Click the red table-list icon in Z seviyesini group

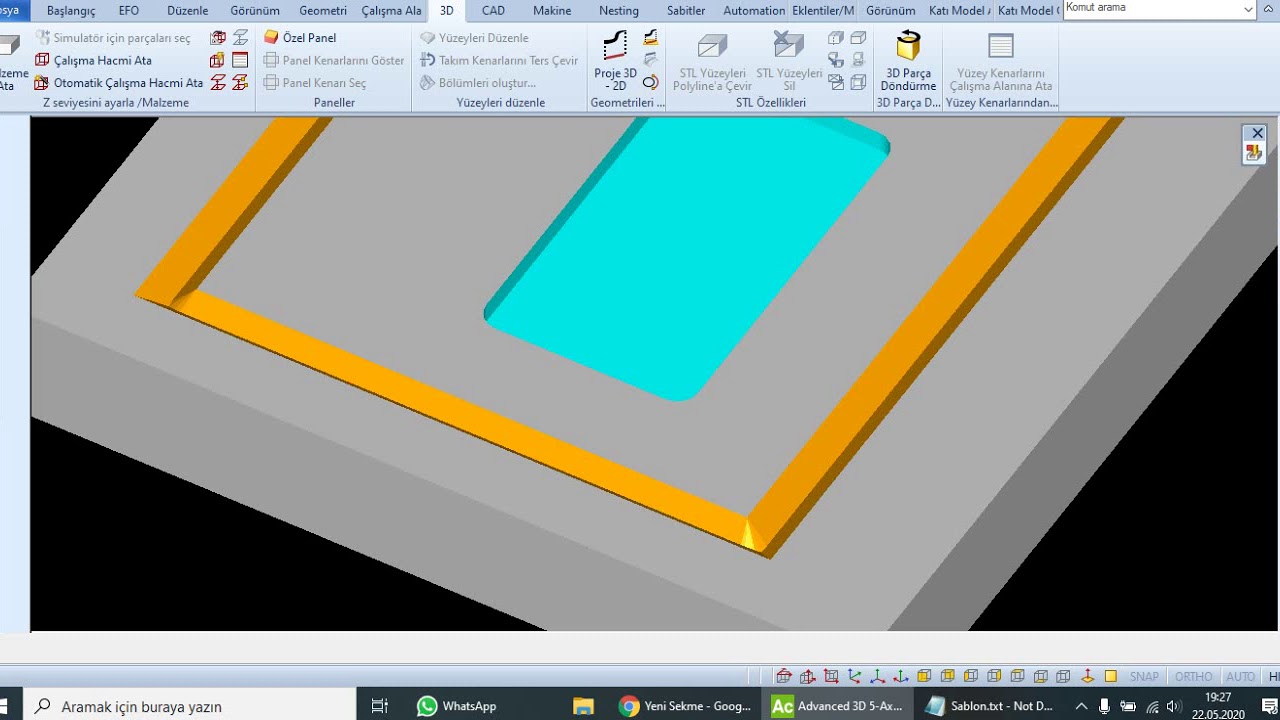(240, 60)
